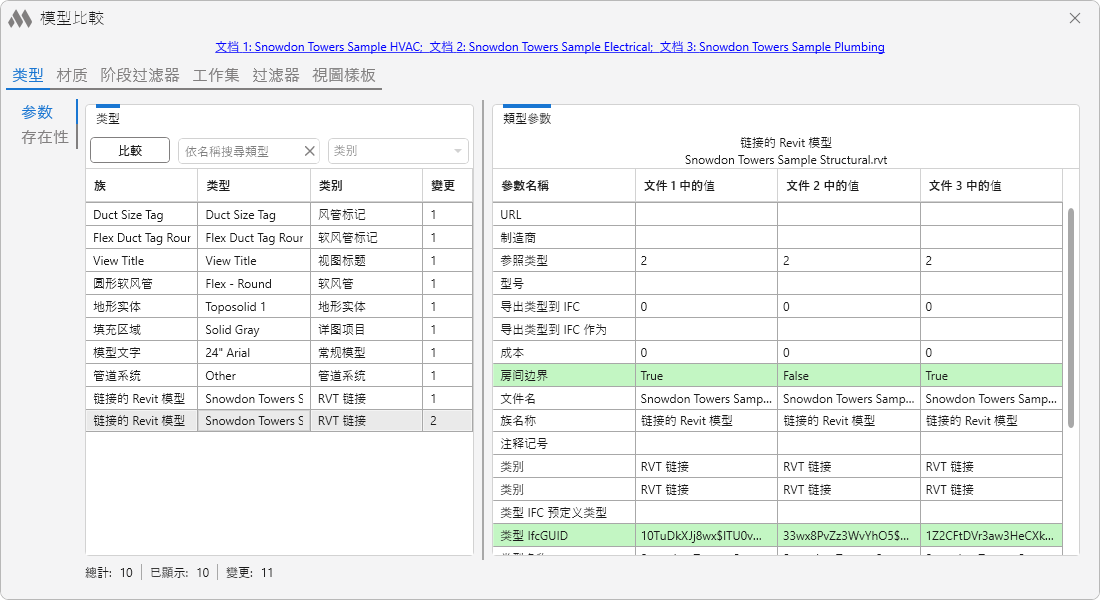Image resolution: width=1100 pixels, height=600 pixels.
Task: Open document link Snowdon Towers Sample HVAC
Action: click(318, 47)
